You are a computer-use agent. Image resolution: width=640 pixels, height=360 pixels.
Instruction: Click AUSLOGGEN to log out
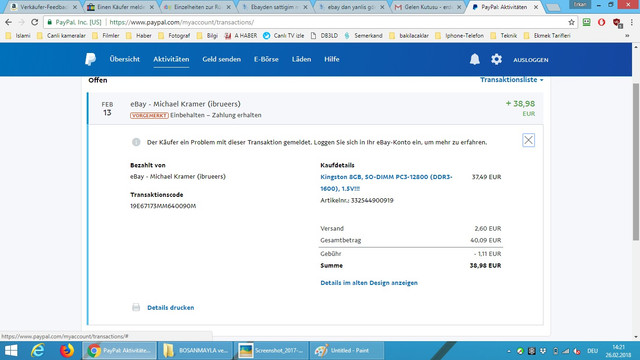531,60
